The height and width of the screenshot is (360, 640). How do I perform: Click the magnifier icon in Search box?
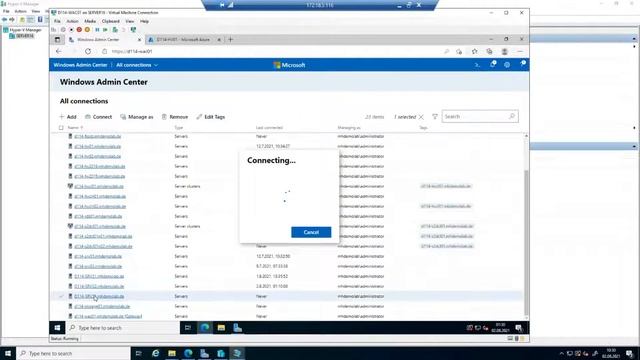[x=512, y=116]
